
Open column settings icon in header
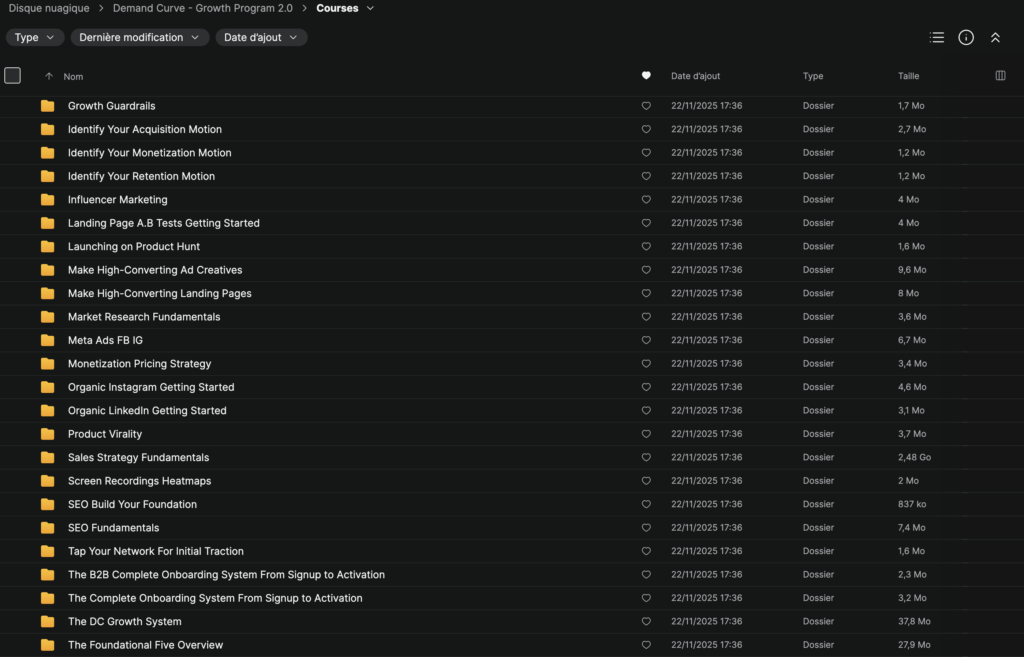click(x=1000, y=76)
